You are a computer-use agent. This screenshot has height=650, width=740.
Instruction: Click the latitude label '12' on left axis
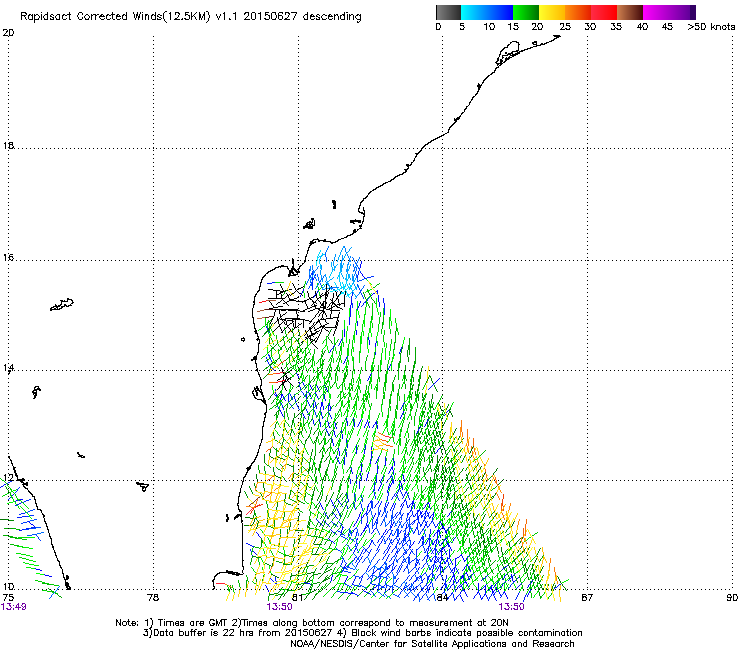8,478
